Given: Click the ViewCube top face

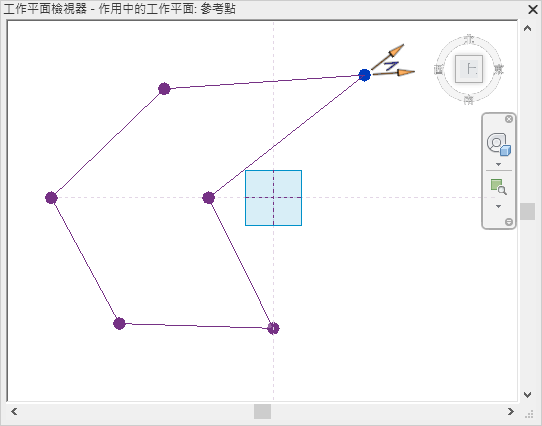Looking at the screenshot, I should coord(469,69).
